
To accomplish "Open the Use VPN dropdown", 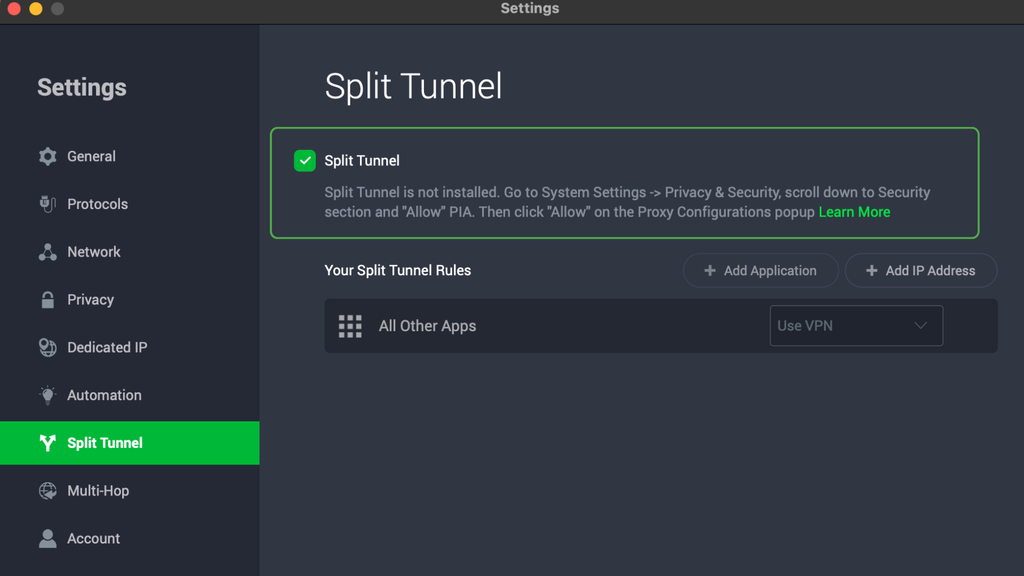I will [x=856, y=326].
